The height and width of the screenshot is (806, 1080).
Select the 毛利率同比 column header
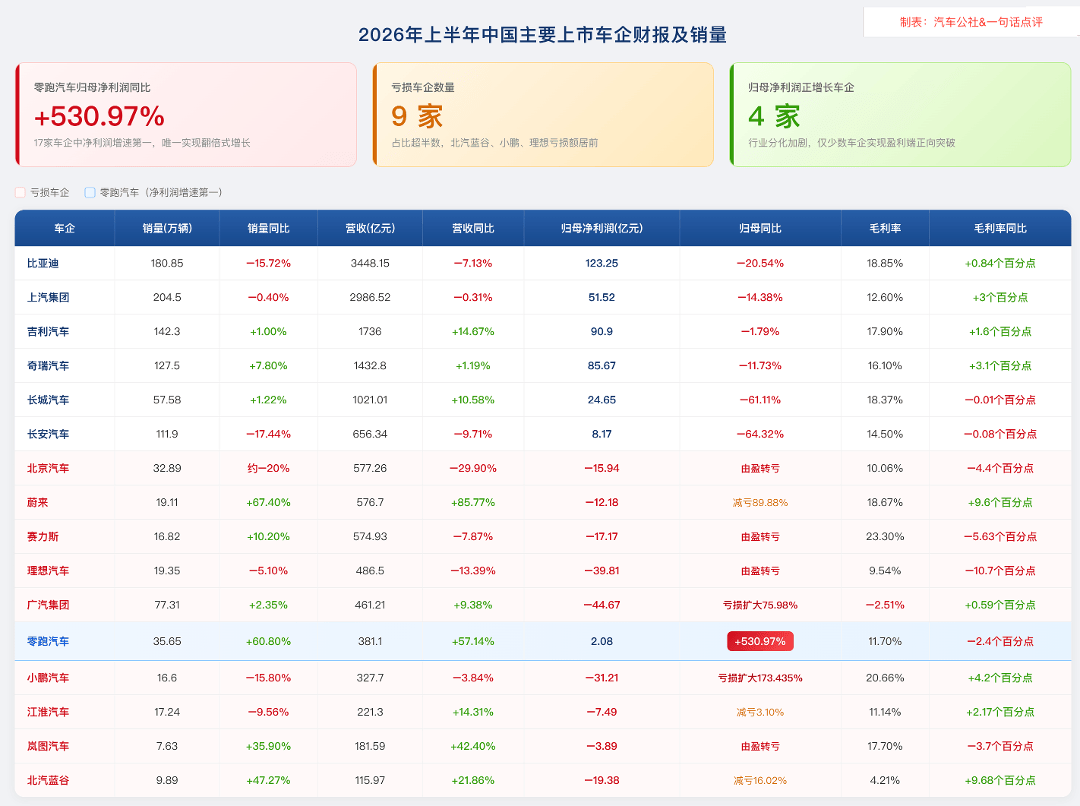click(x=1000, y=228)
